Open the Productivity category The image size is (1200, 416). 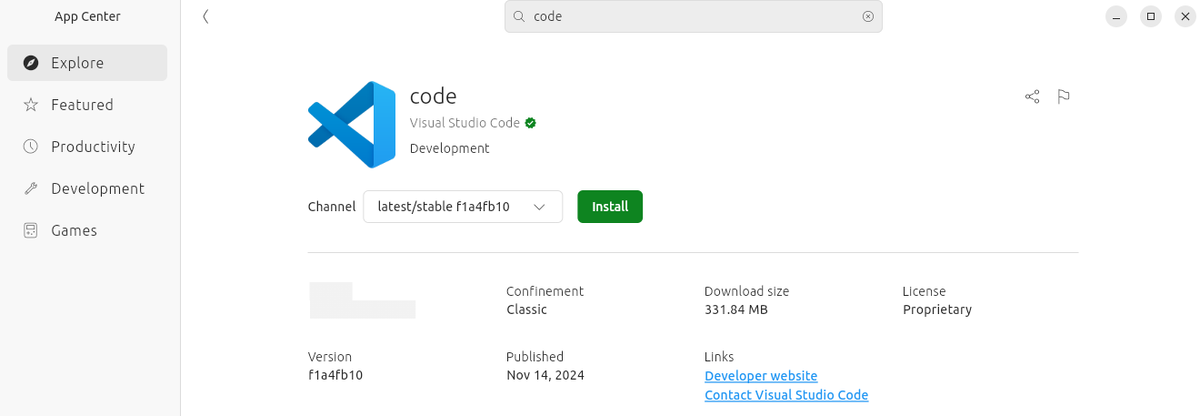[92, 147]
